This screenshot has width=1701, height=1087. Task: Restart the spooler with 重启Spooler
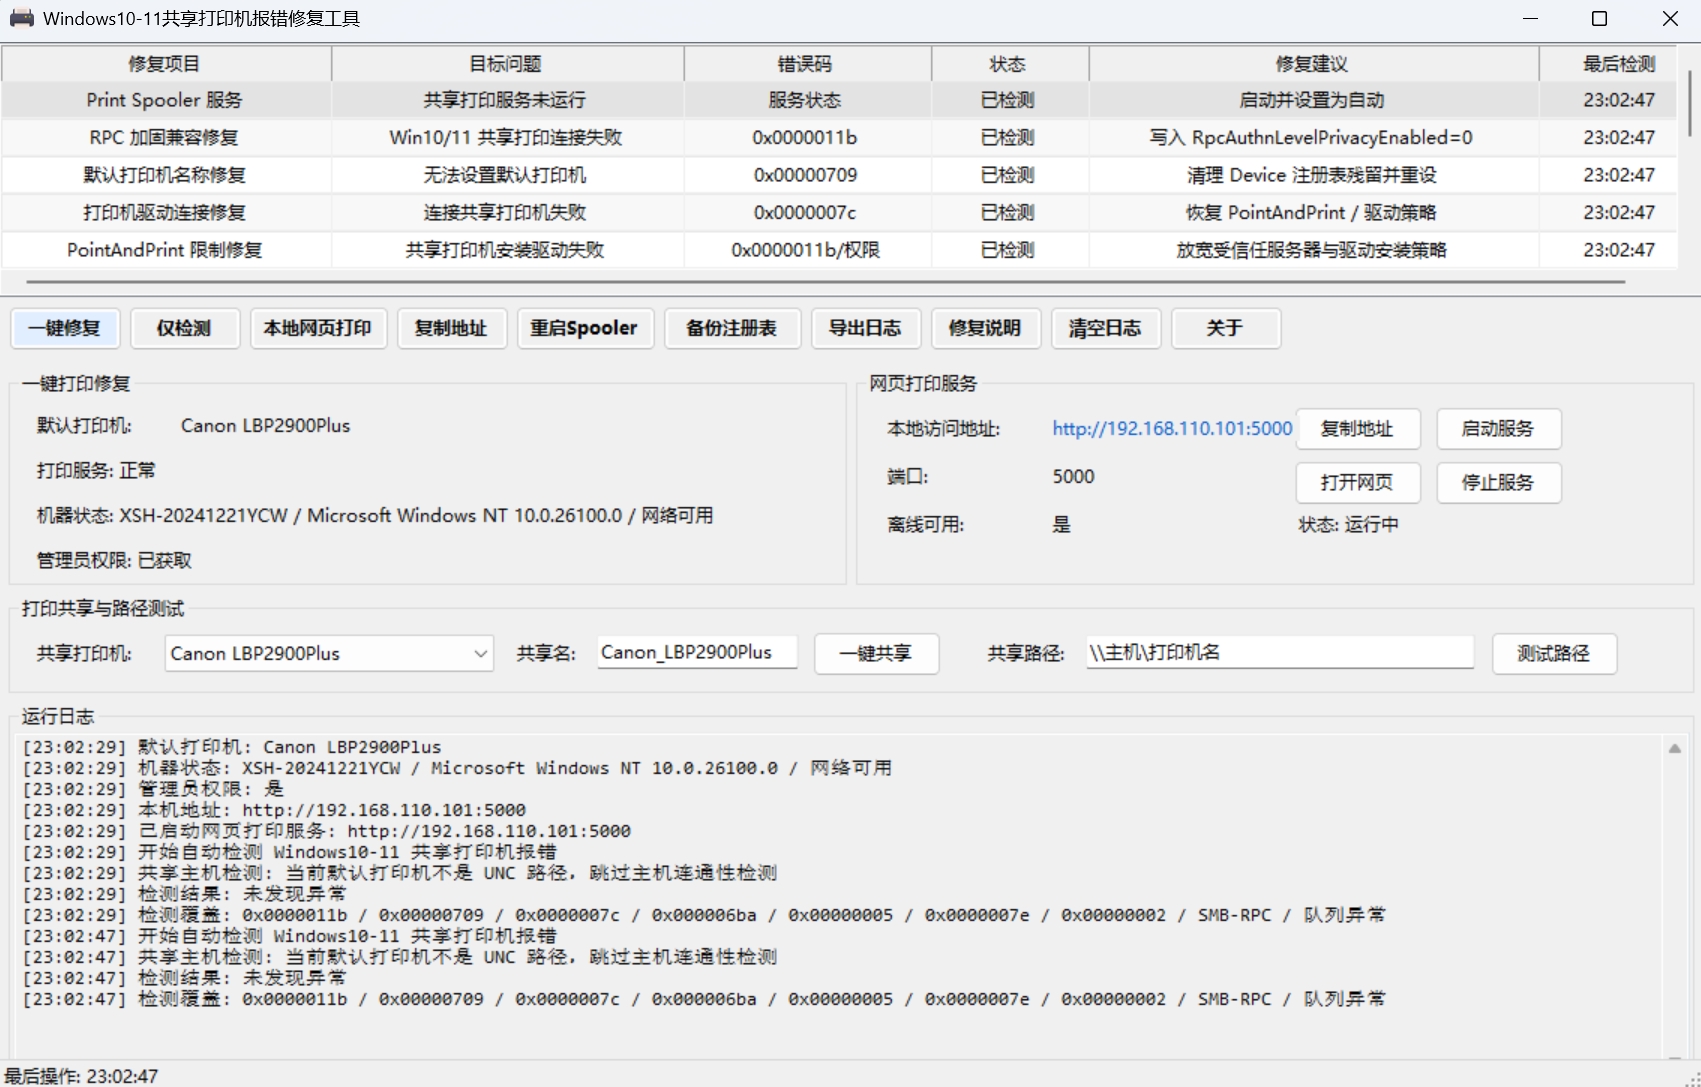click(x=585, y=328)
